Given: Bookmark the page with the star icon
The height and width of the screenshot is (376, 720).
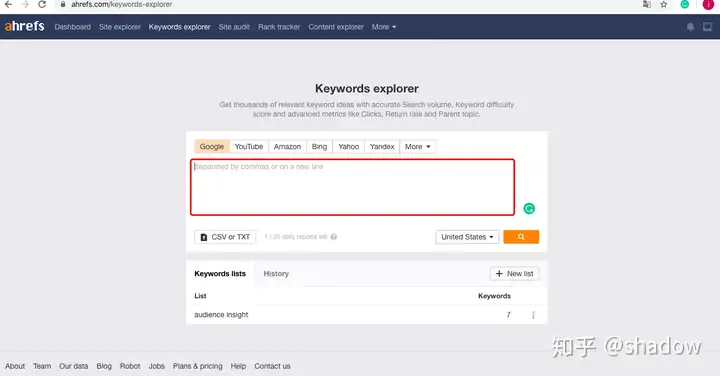Looking at the screenshot, I should pos(664,4).
